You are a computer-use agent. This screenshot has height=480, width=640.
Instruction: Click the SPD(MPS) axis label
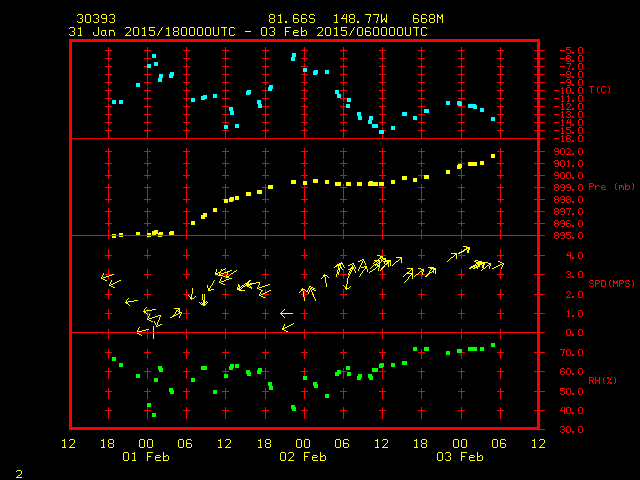[x=611, y=283]
